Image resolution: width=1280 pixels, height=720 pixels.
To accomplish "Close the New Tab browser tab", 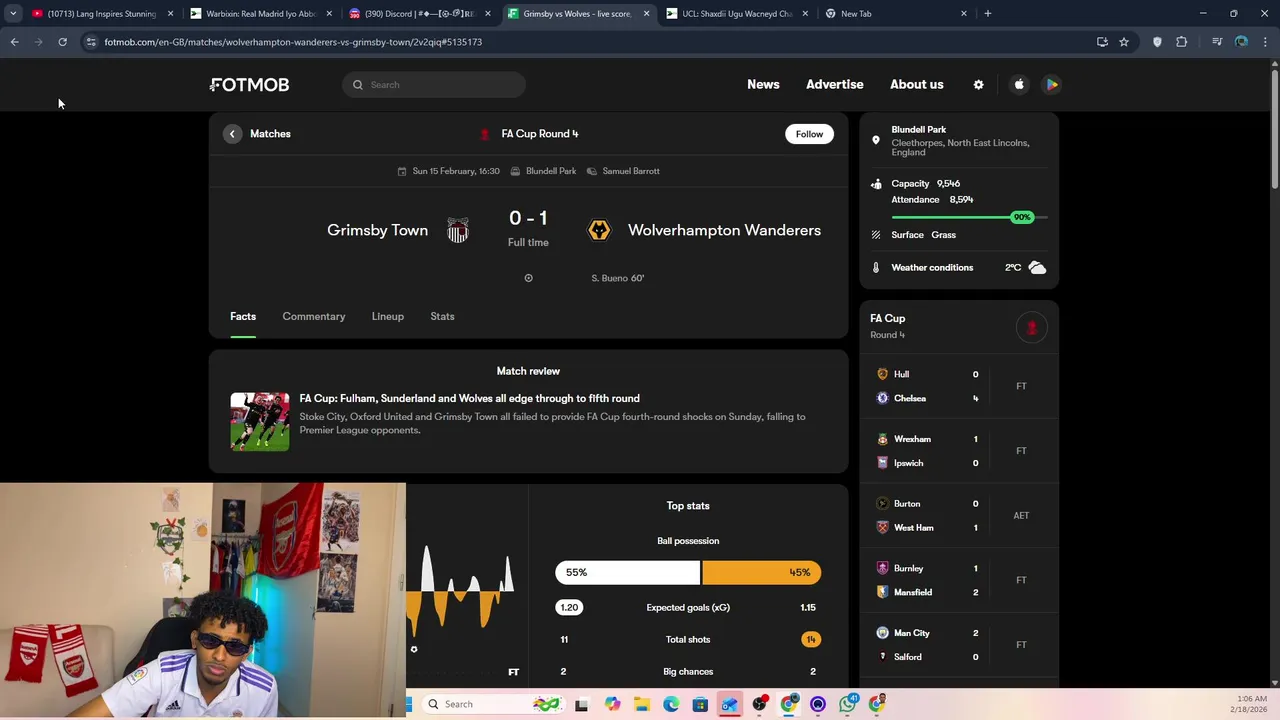I will coord(964,14).
